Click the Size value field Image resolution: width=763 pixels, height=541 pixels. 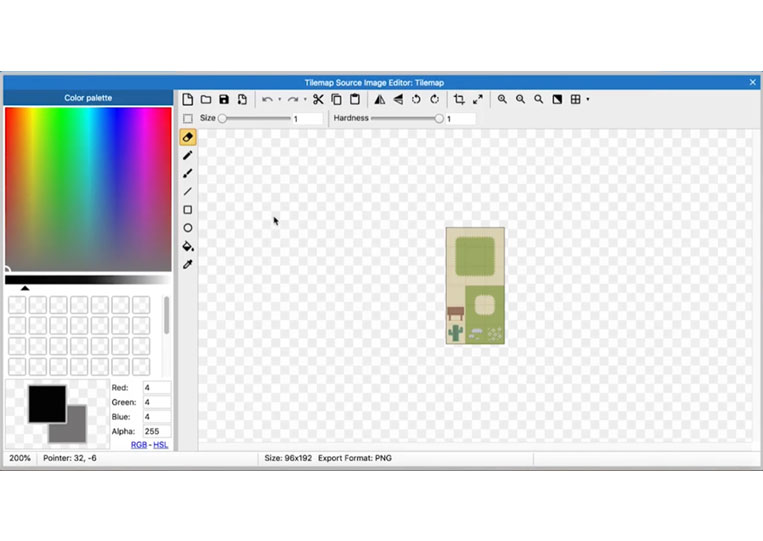tap(308, 119)
